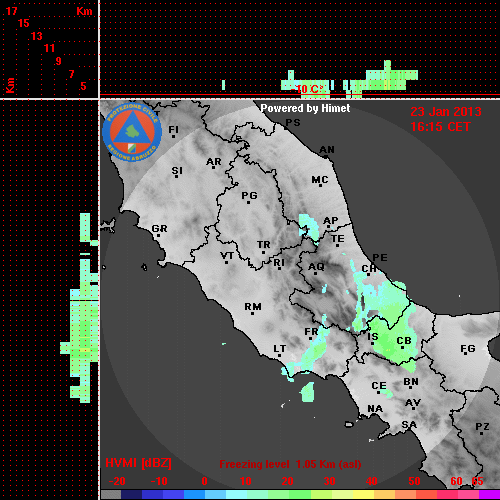Image resolution: width=500 pixels, height=500 pixels.
Task: Select the PE city label
Action: pos(380,257)
